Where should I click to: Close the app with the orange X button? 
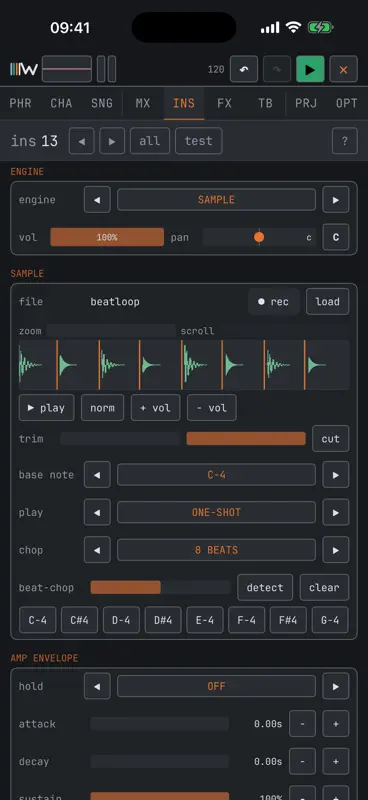point(344,69)
